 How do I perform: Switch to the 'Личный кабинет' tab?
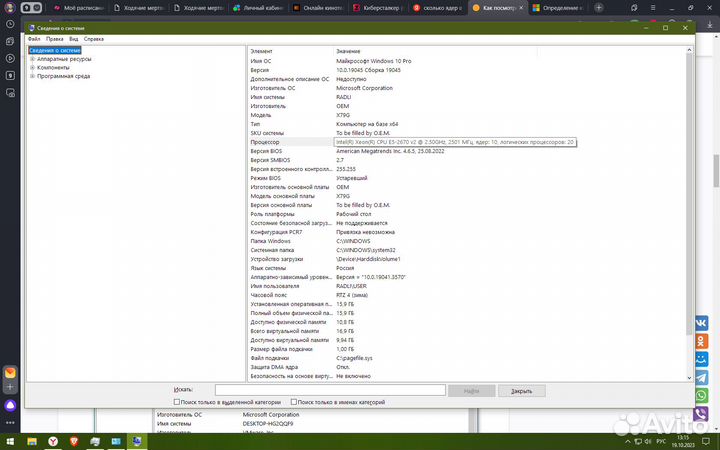point(258,8)
